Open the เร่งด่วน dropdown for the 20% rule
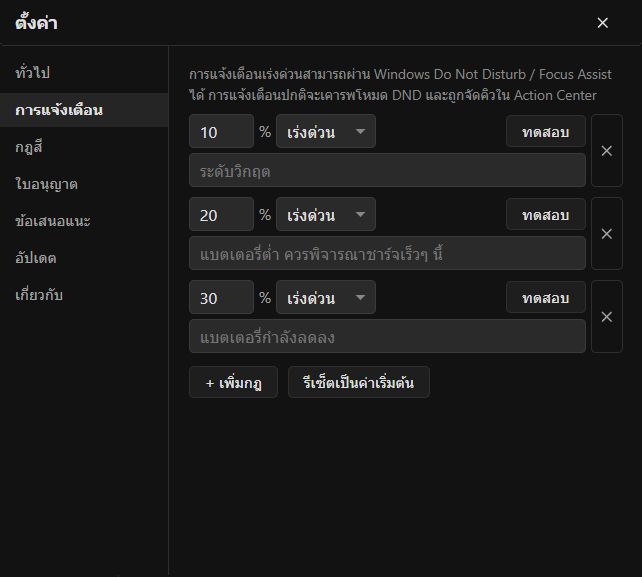 pos(326,214)
